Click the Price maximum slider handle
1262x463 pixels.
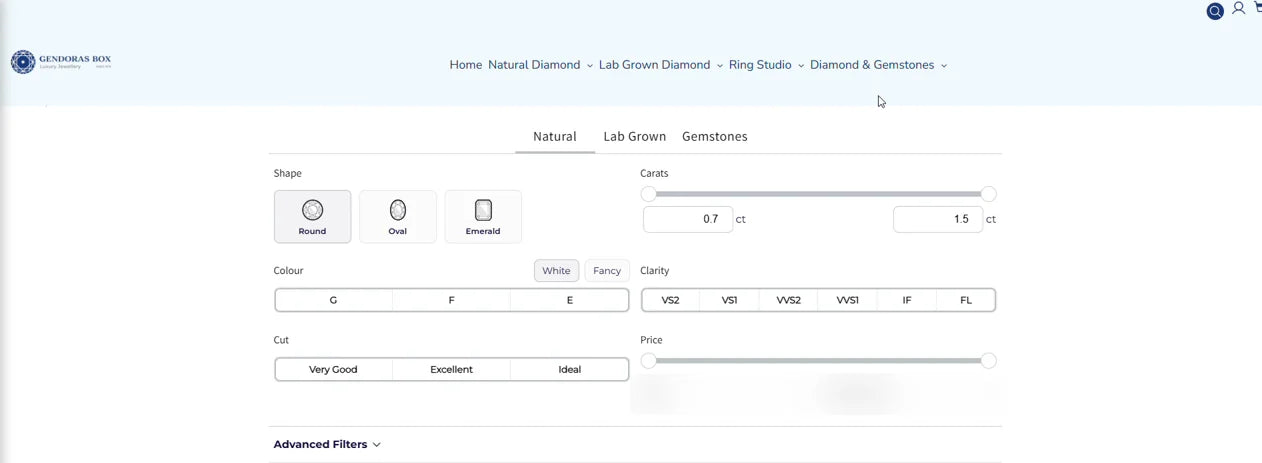[989, 361]
